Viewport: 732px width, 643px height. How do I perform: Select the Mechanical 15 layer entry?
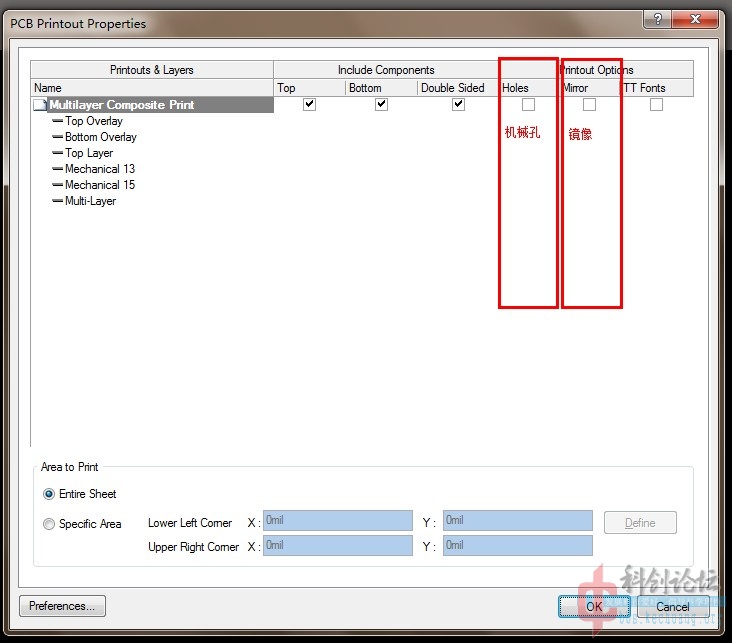100,185
